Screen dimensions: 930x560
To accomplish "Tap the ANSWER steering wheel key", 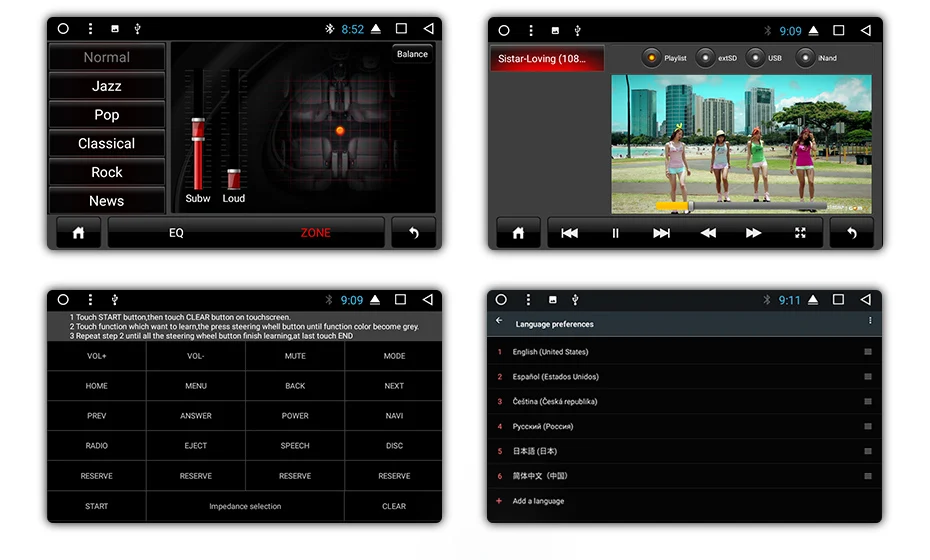I will click(196, 416).
